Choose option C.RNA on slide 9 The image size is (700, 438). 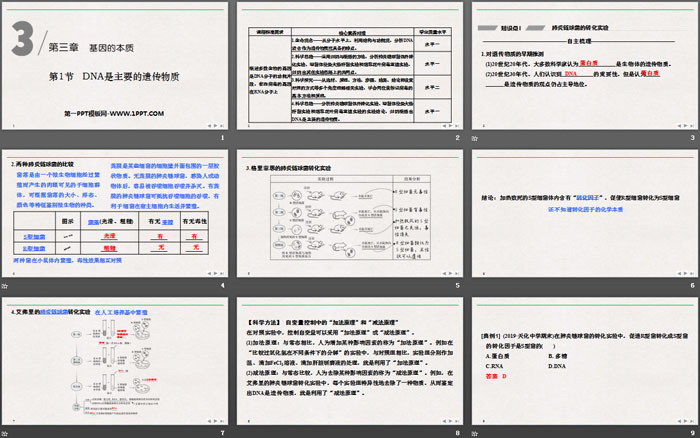tap(497, 365)
